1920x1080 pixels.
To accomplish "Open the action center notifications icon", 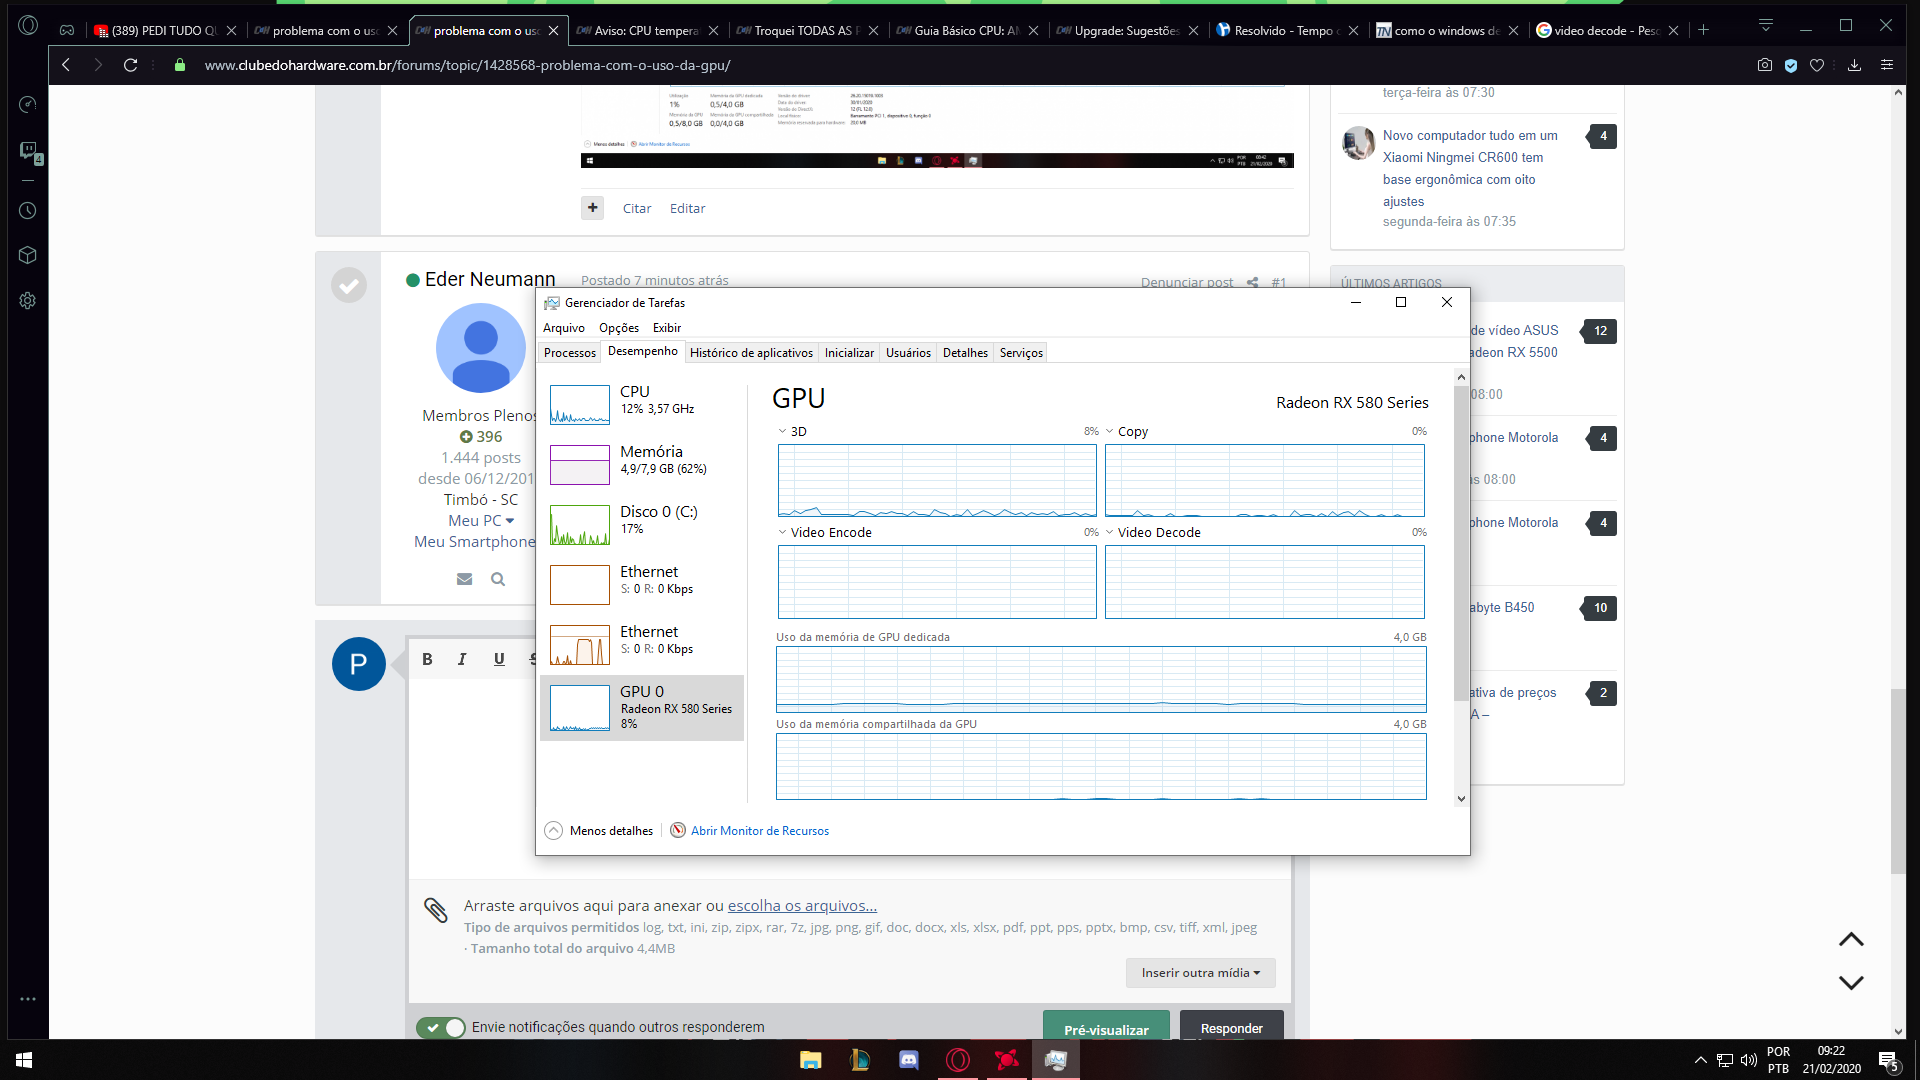I will 1888,1060.
